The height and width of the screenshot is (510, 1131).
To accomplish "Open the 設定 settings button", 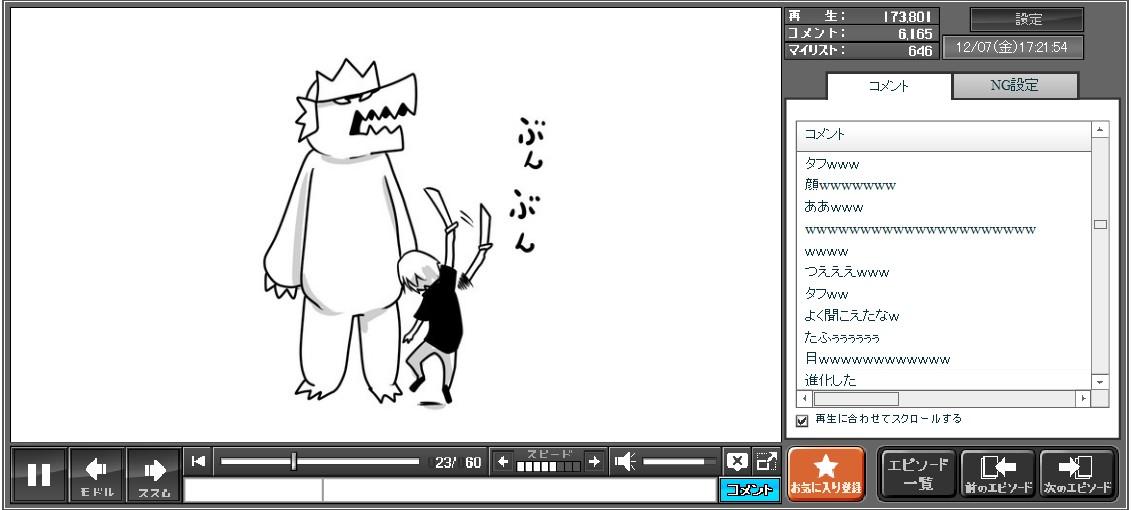I will [x=1027, y=20].
